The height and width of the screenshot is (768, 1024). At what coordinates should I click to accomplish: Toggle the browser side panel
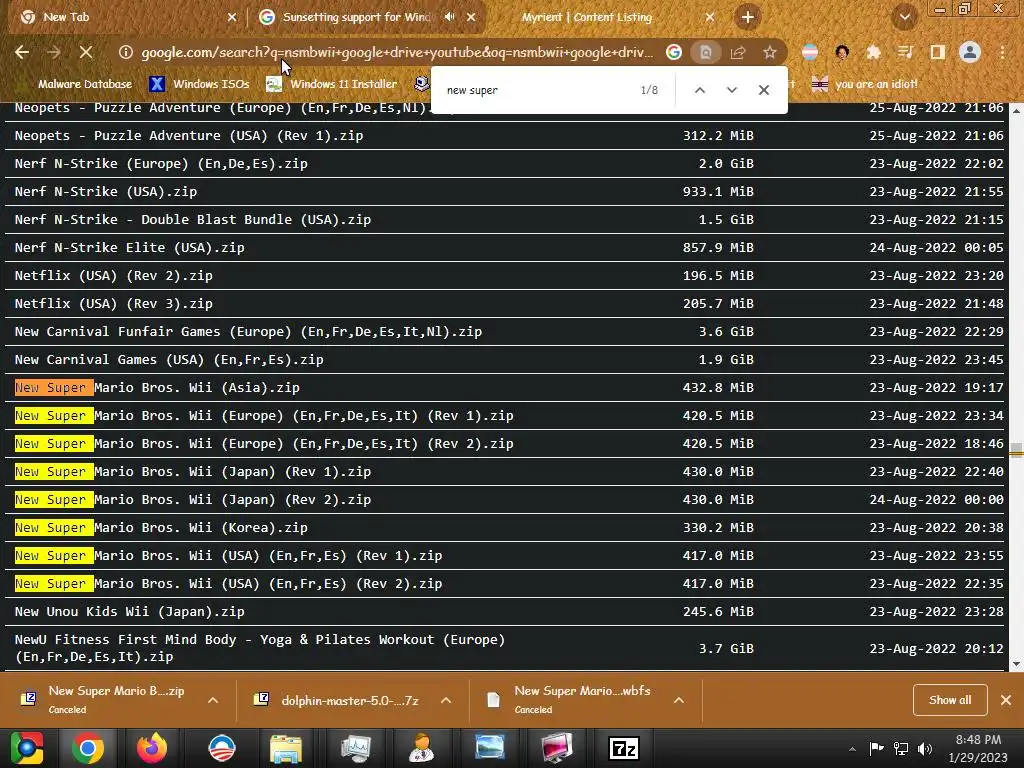[x=937, y=52]
